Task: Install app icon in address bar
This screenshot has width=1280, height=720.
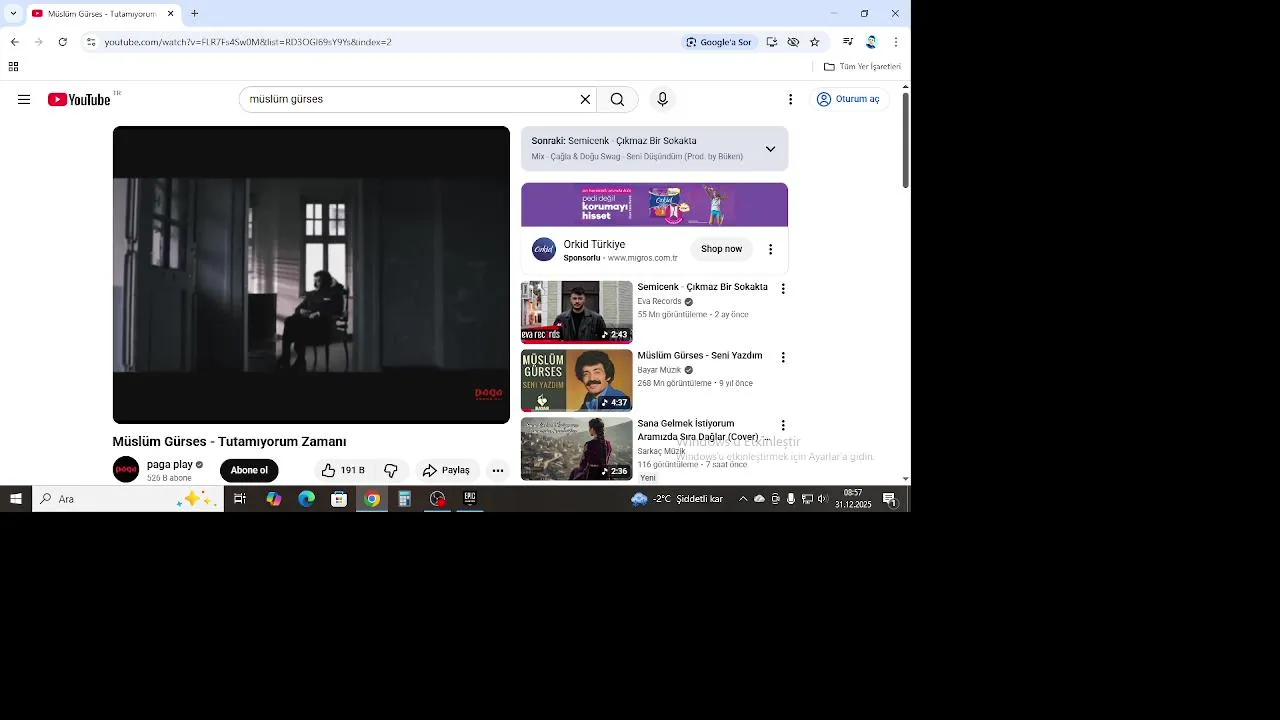Action: point(771,42)
